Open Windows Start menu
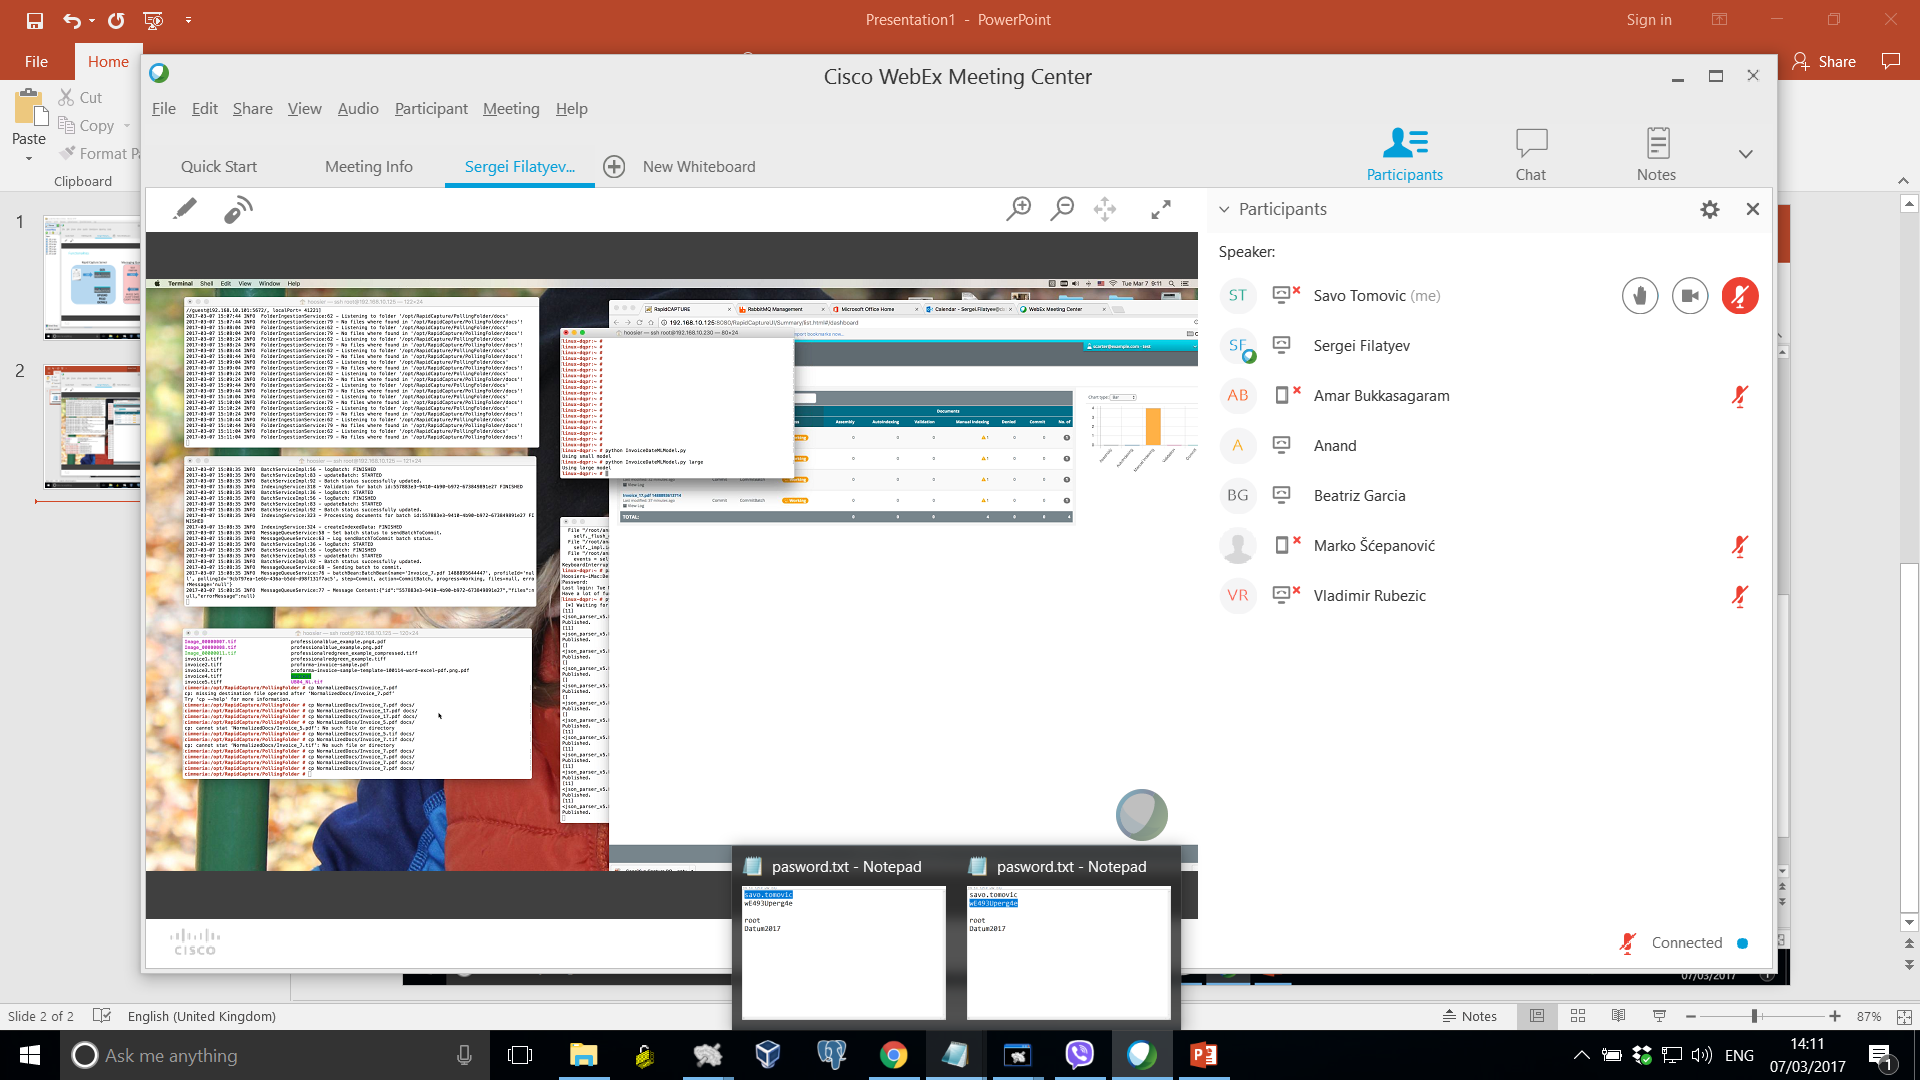 point(30,1055)
